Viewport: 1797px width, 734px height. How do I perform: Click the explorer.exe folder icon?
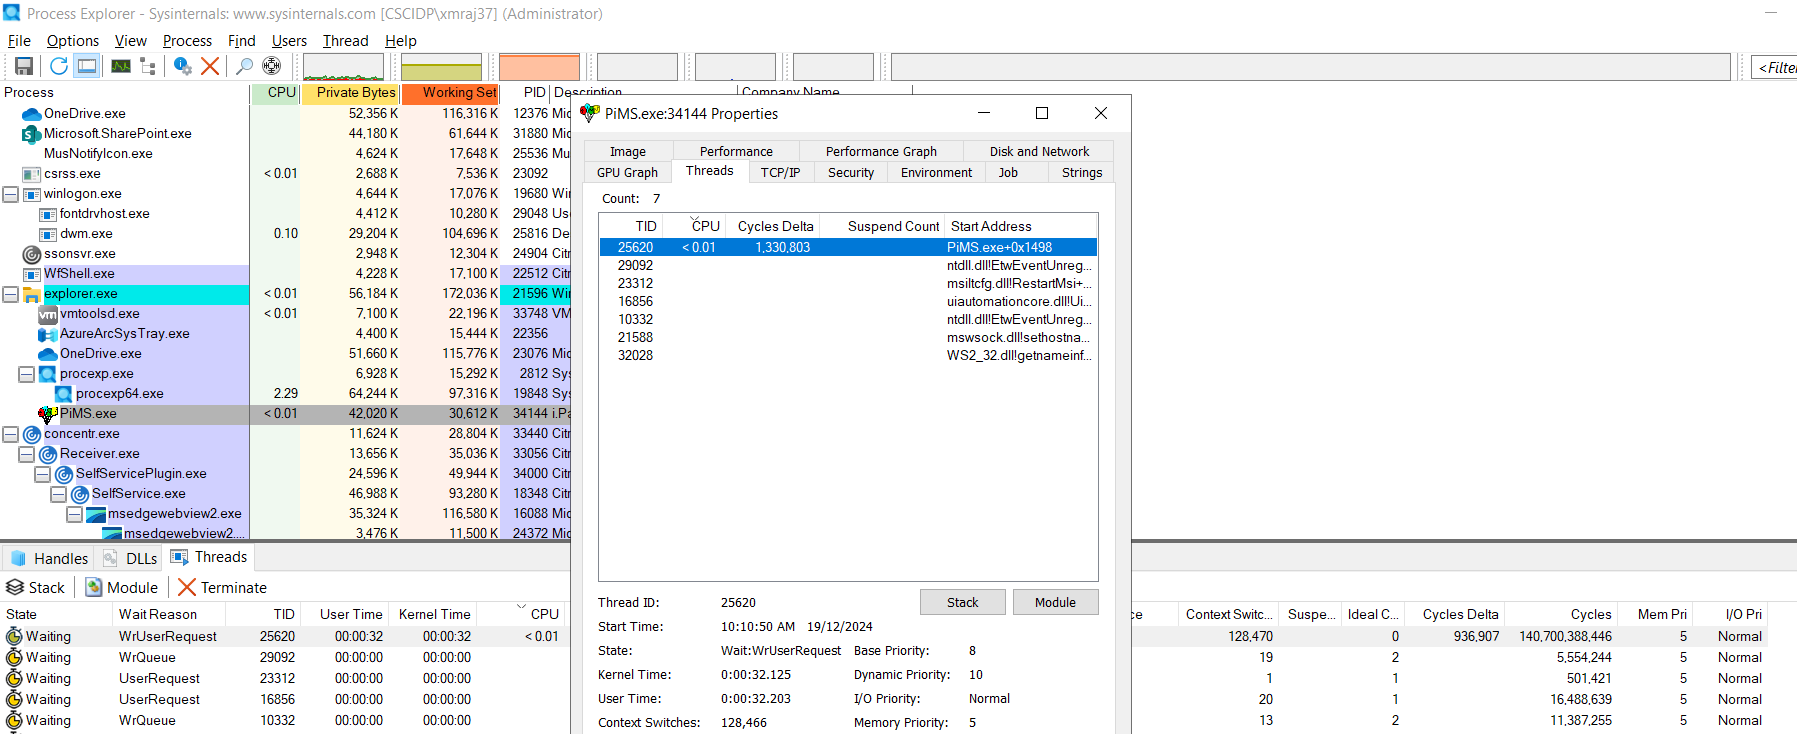[x=31, y=294]
